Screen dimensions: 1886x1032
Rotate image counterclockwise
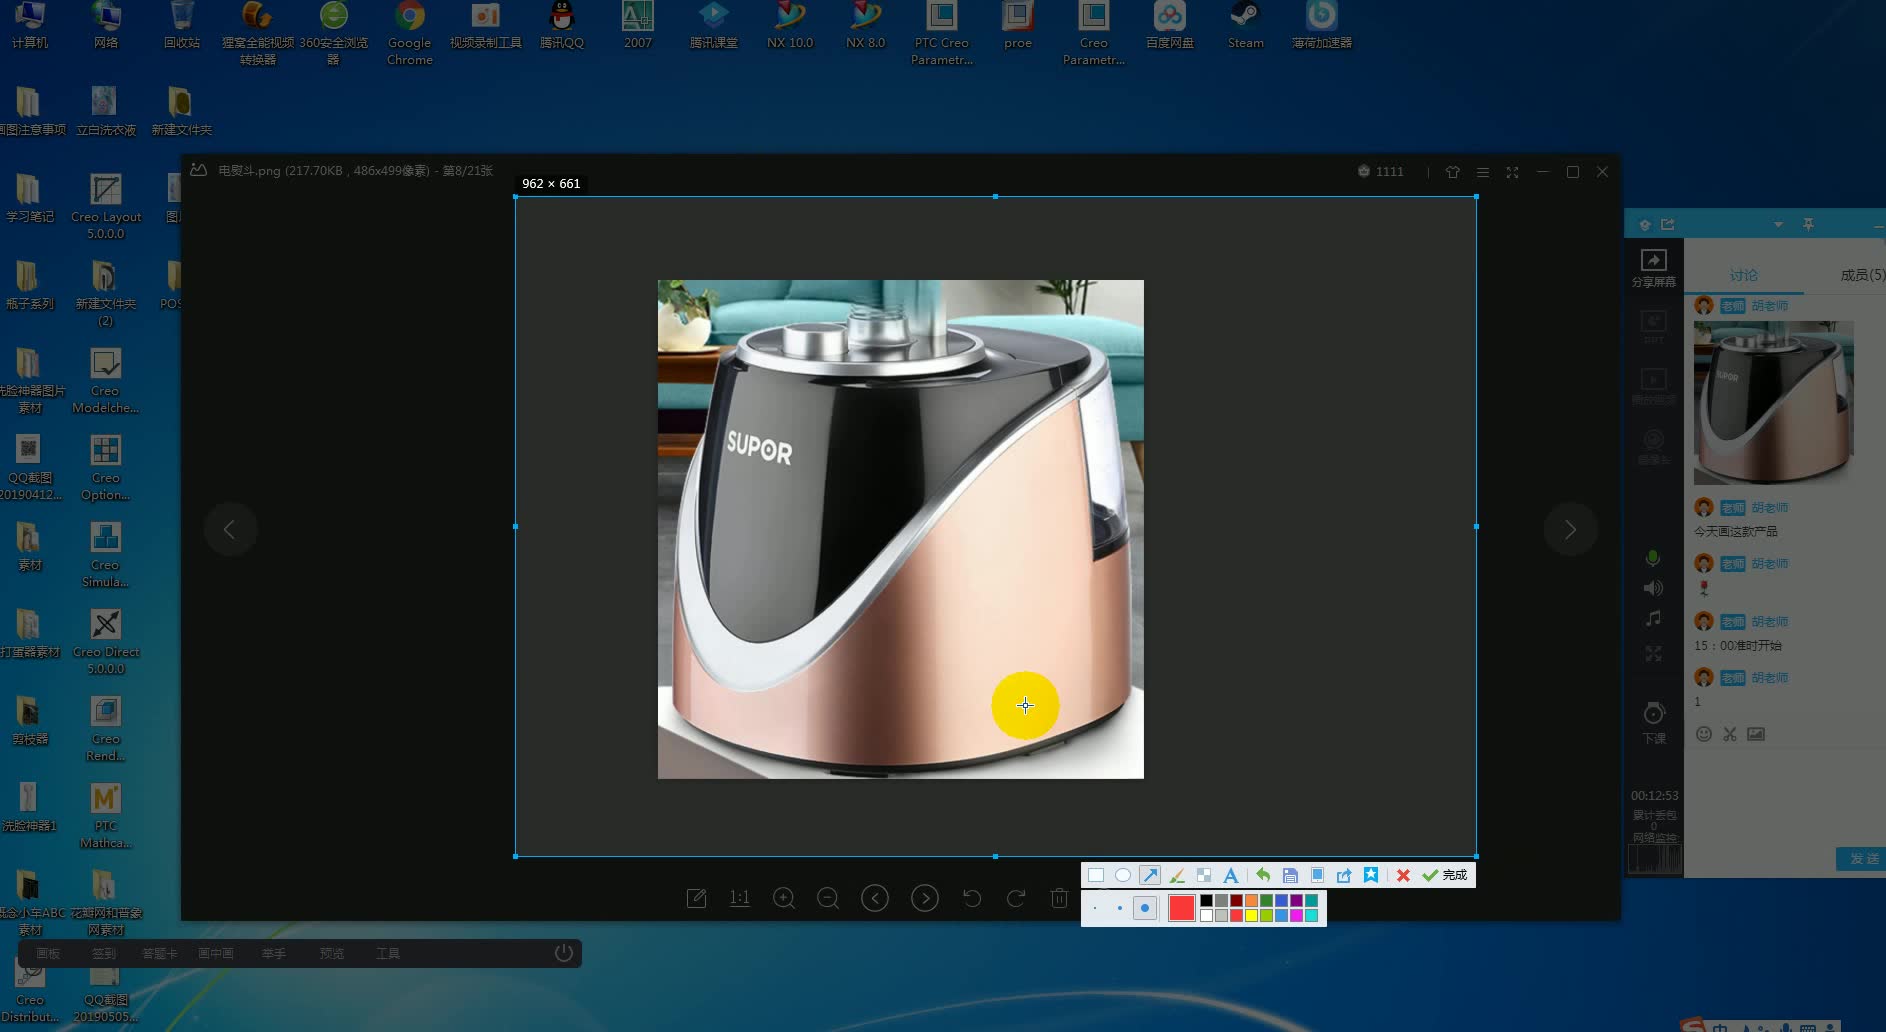(x=971, y=898)
